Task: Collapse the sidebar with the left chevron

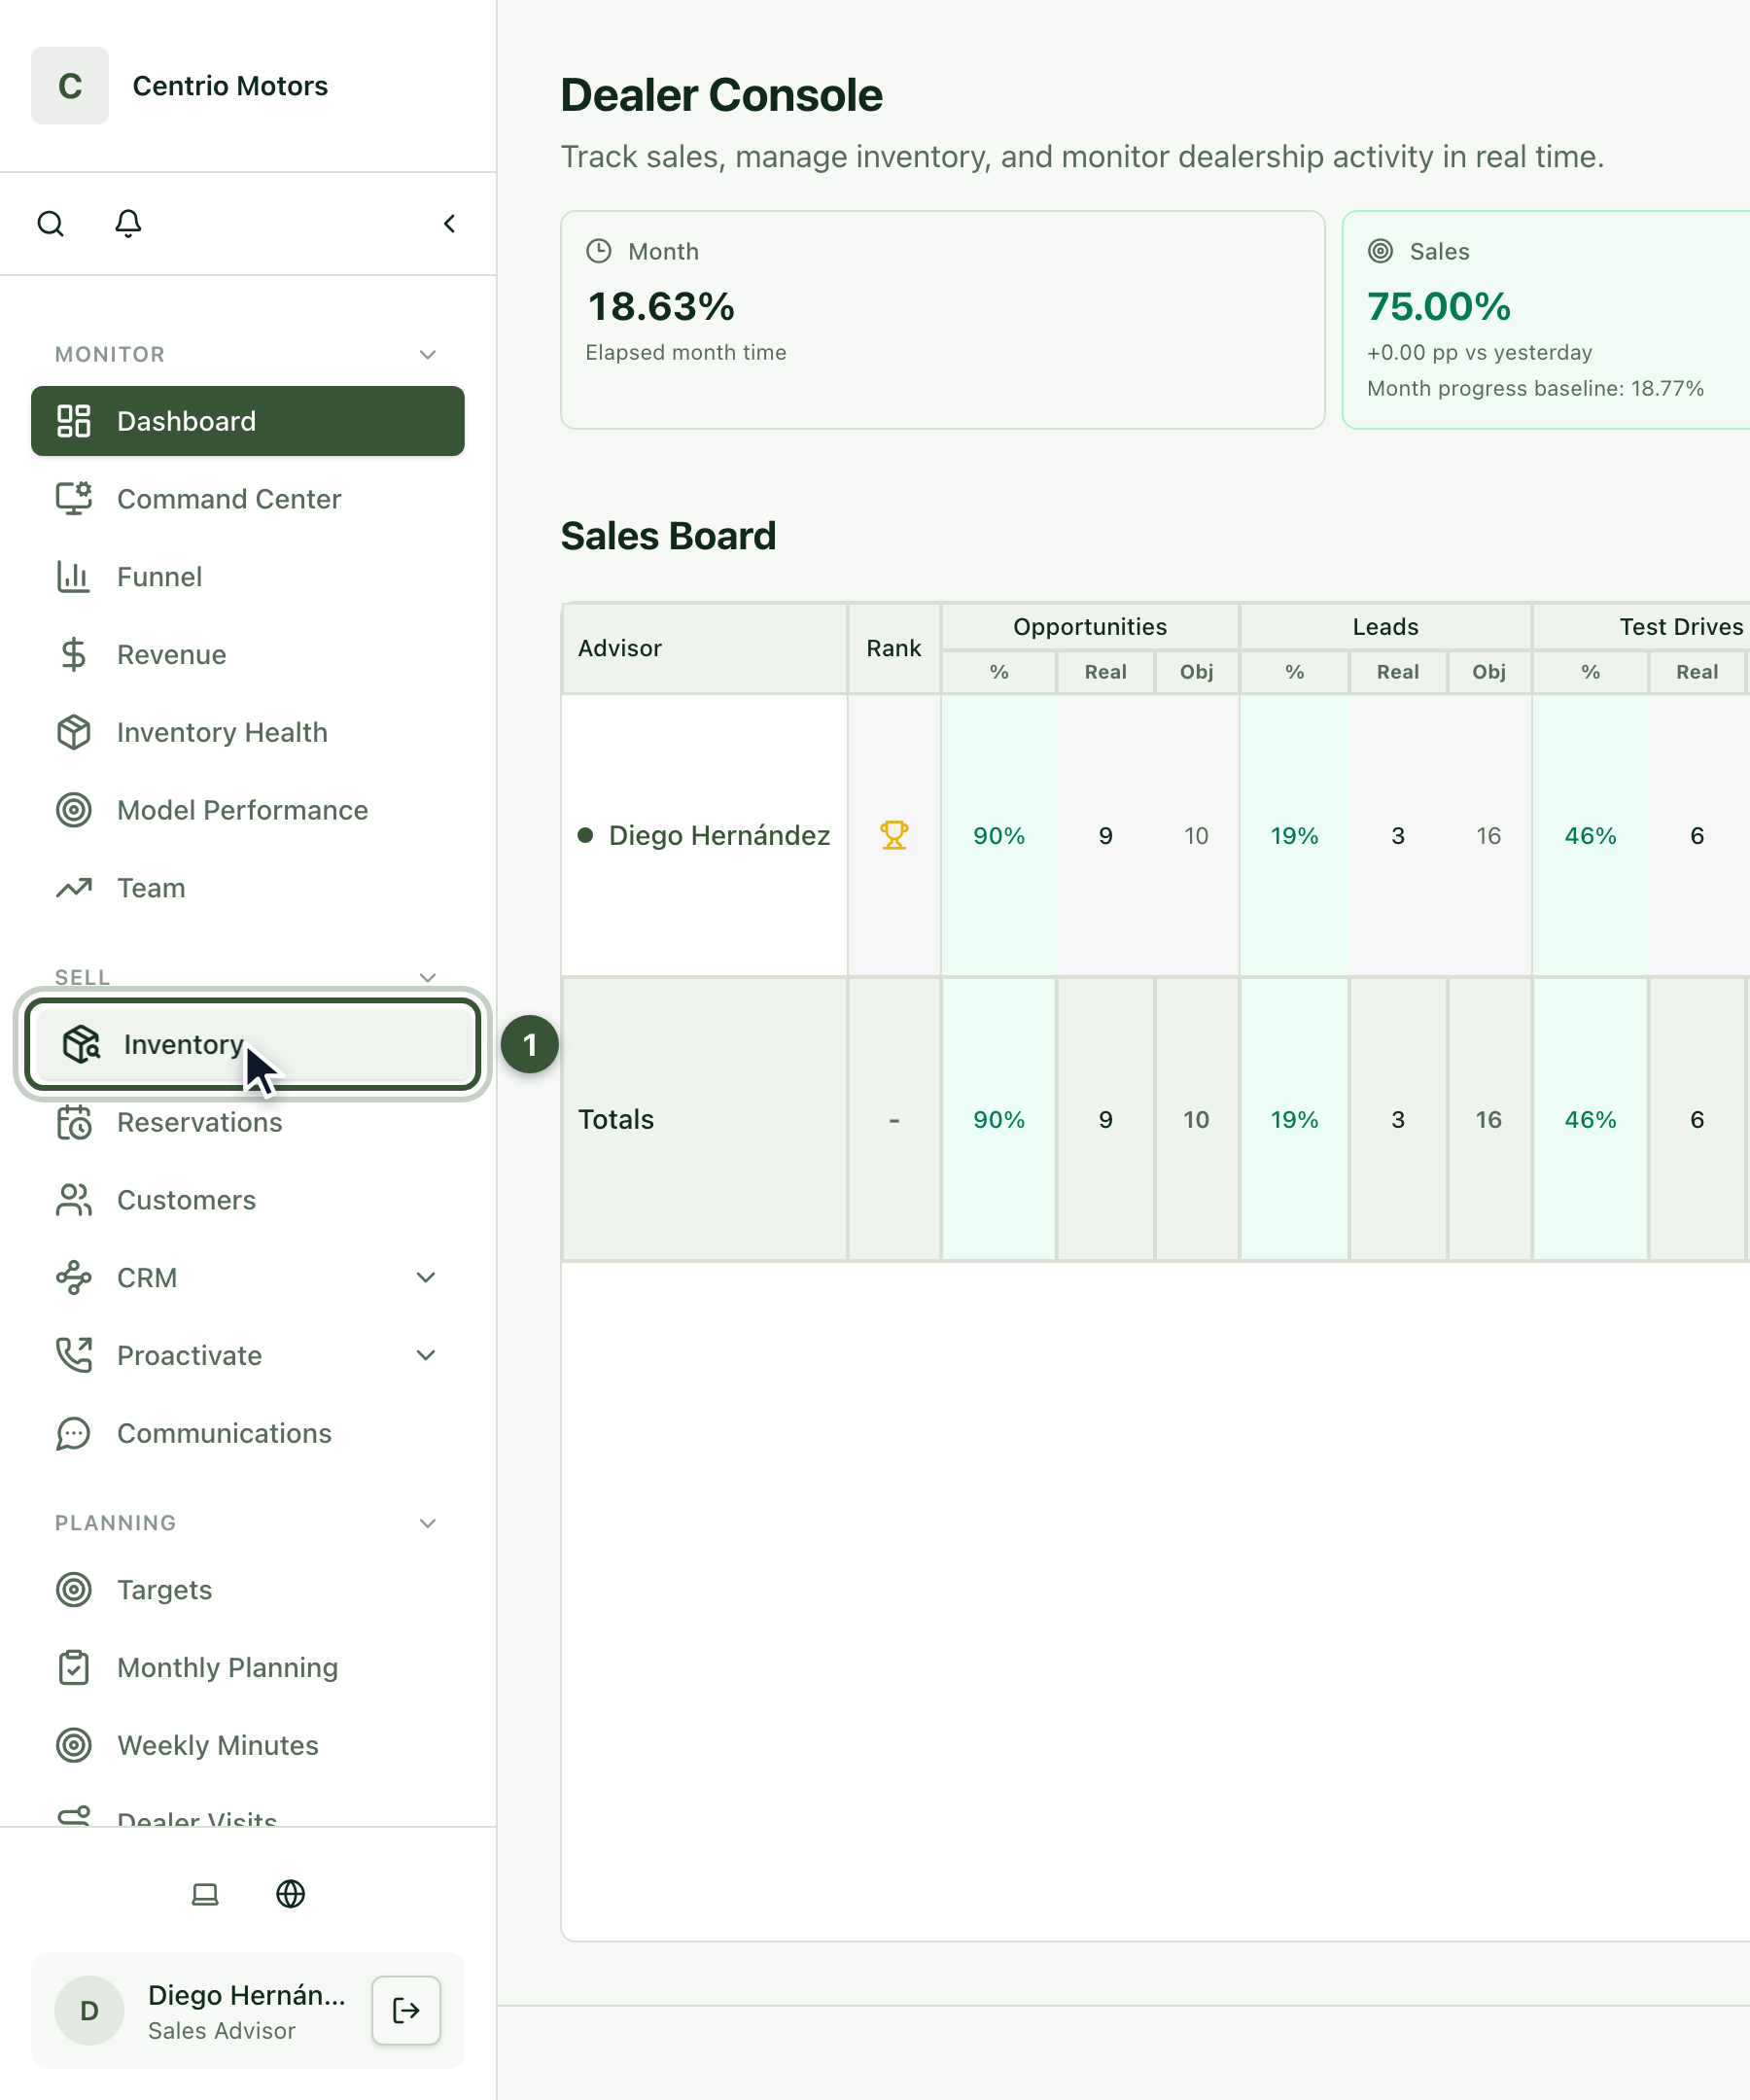Action: [x=450, y=223]
